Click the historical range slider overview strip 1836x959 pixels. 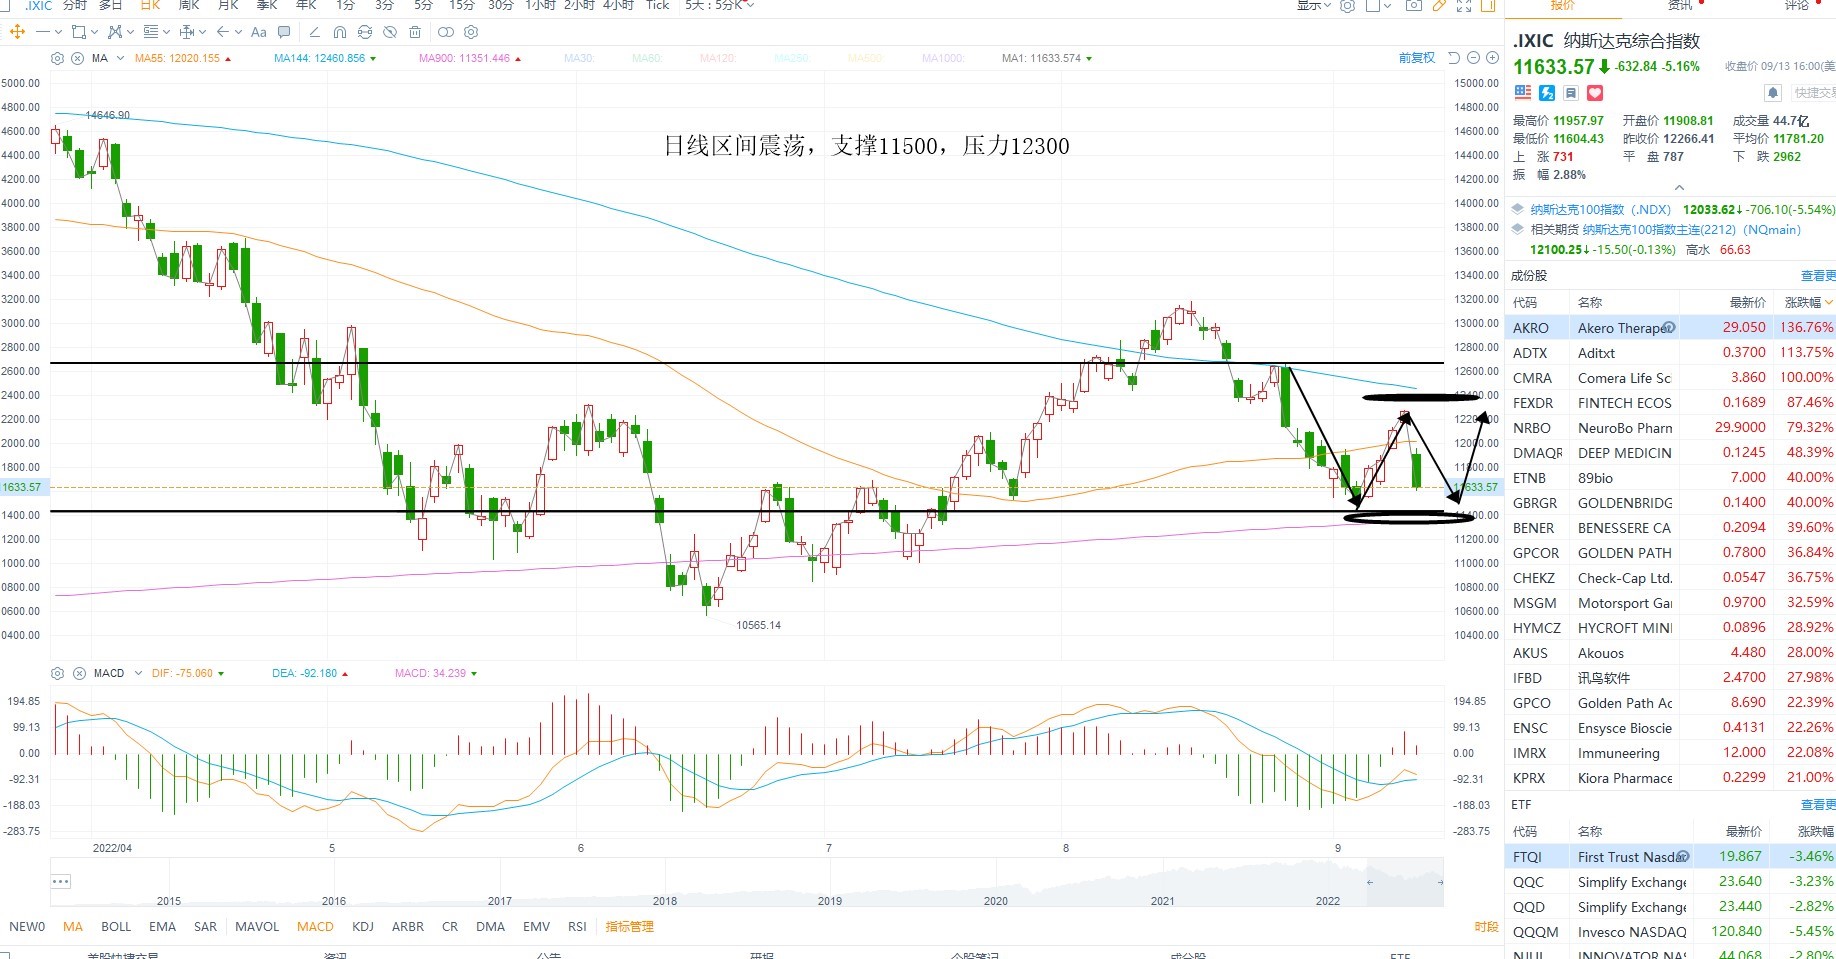[x=747, y=881]
